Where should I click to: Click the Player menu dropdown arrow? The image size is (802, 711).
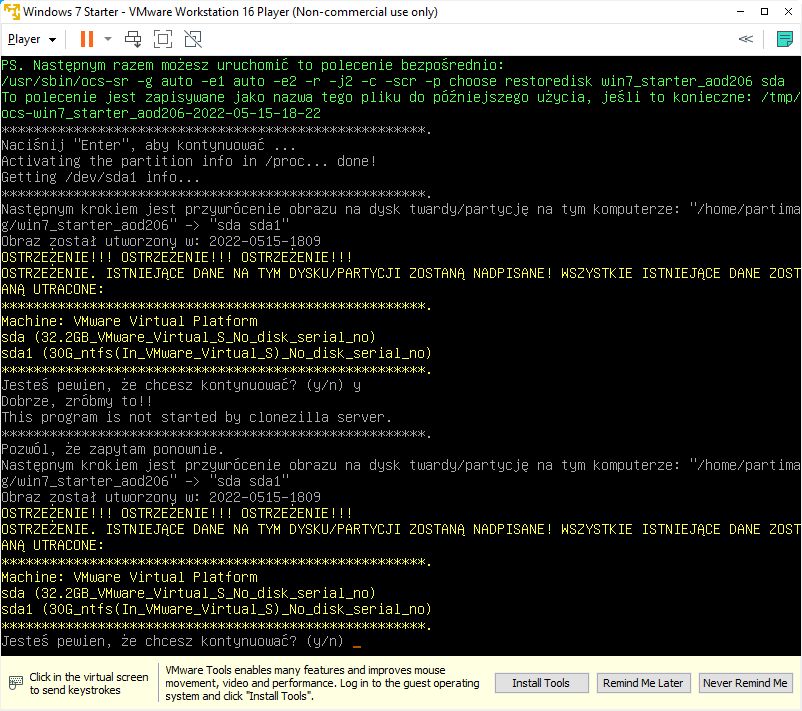(x=53, y=40)
